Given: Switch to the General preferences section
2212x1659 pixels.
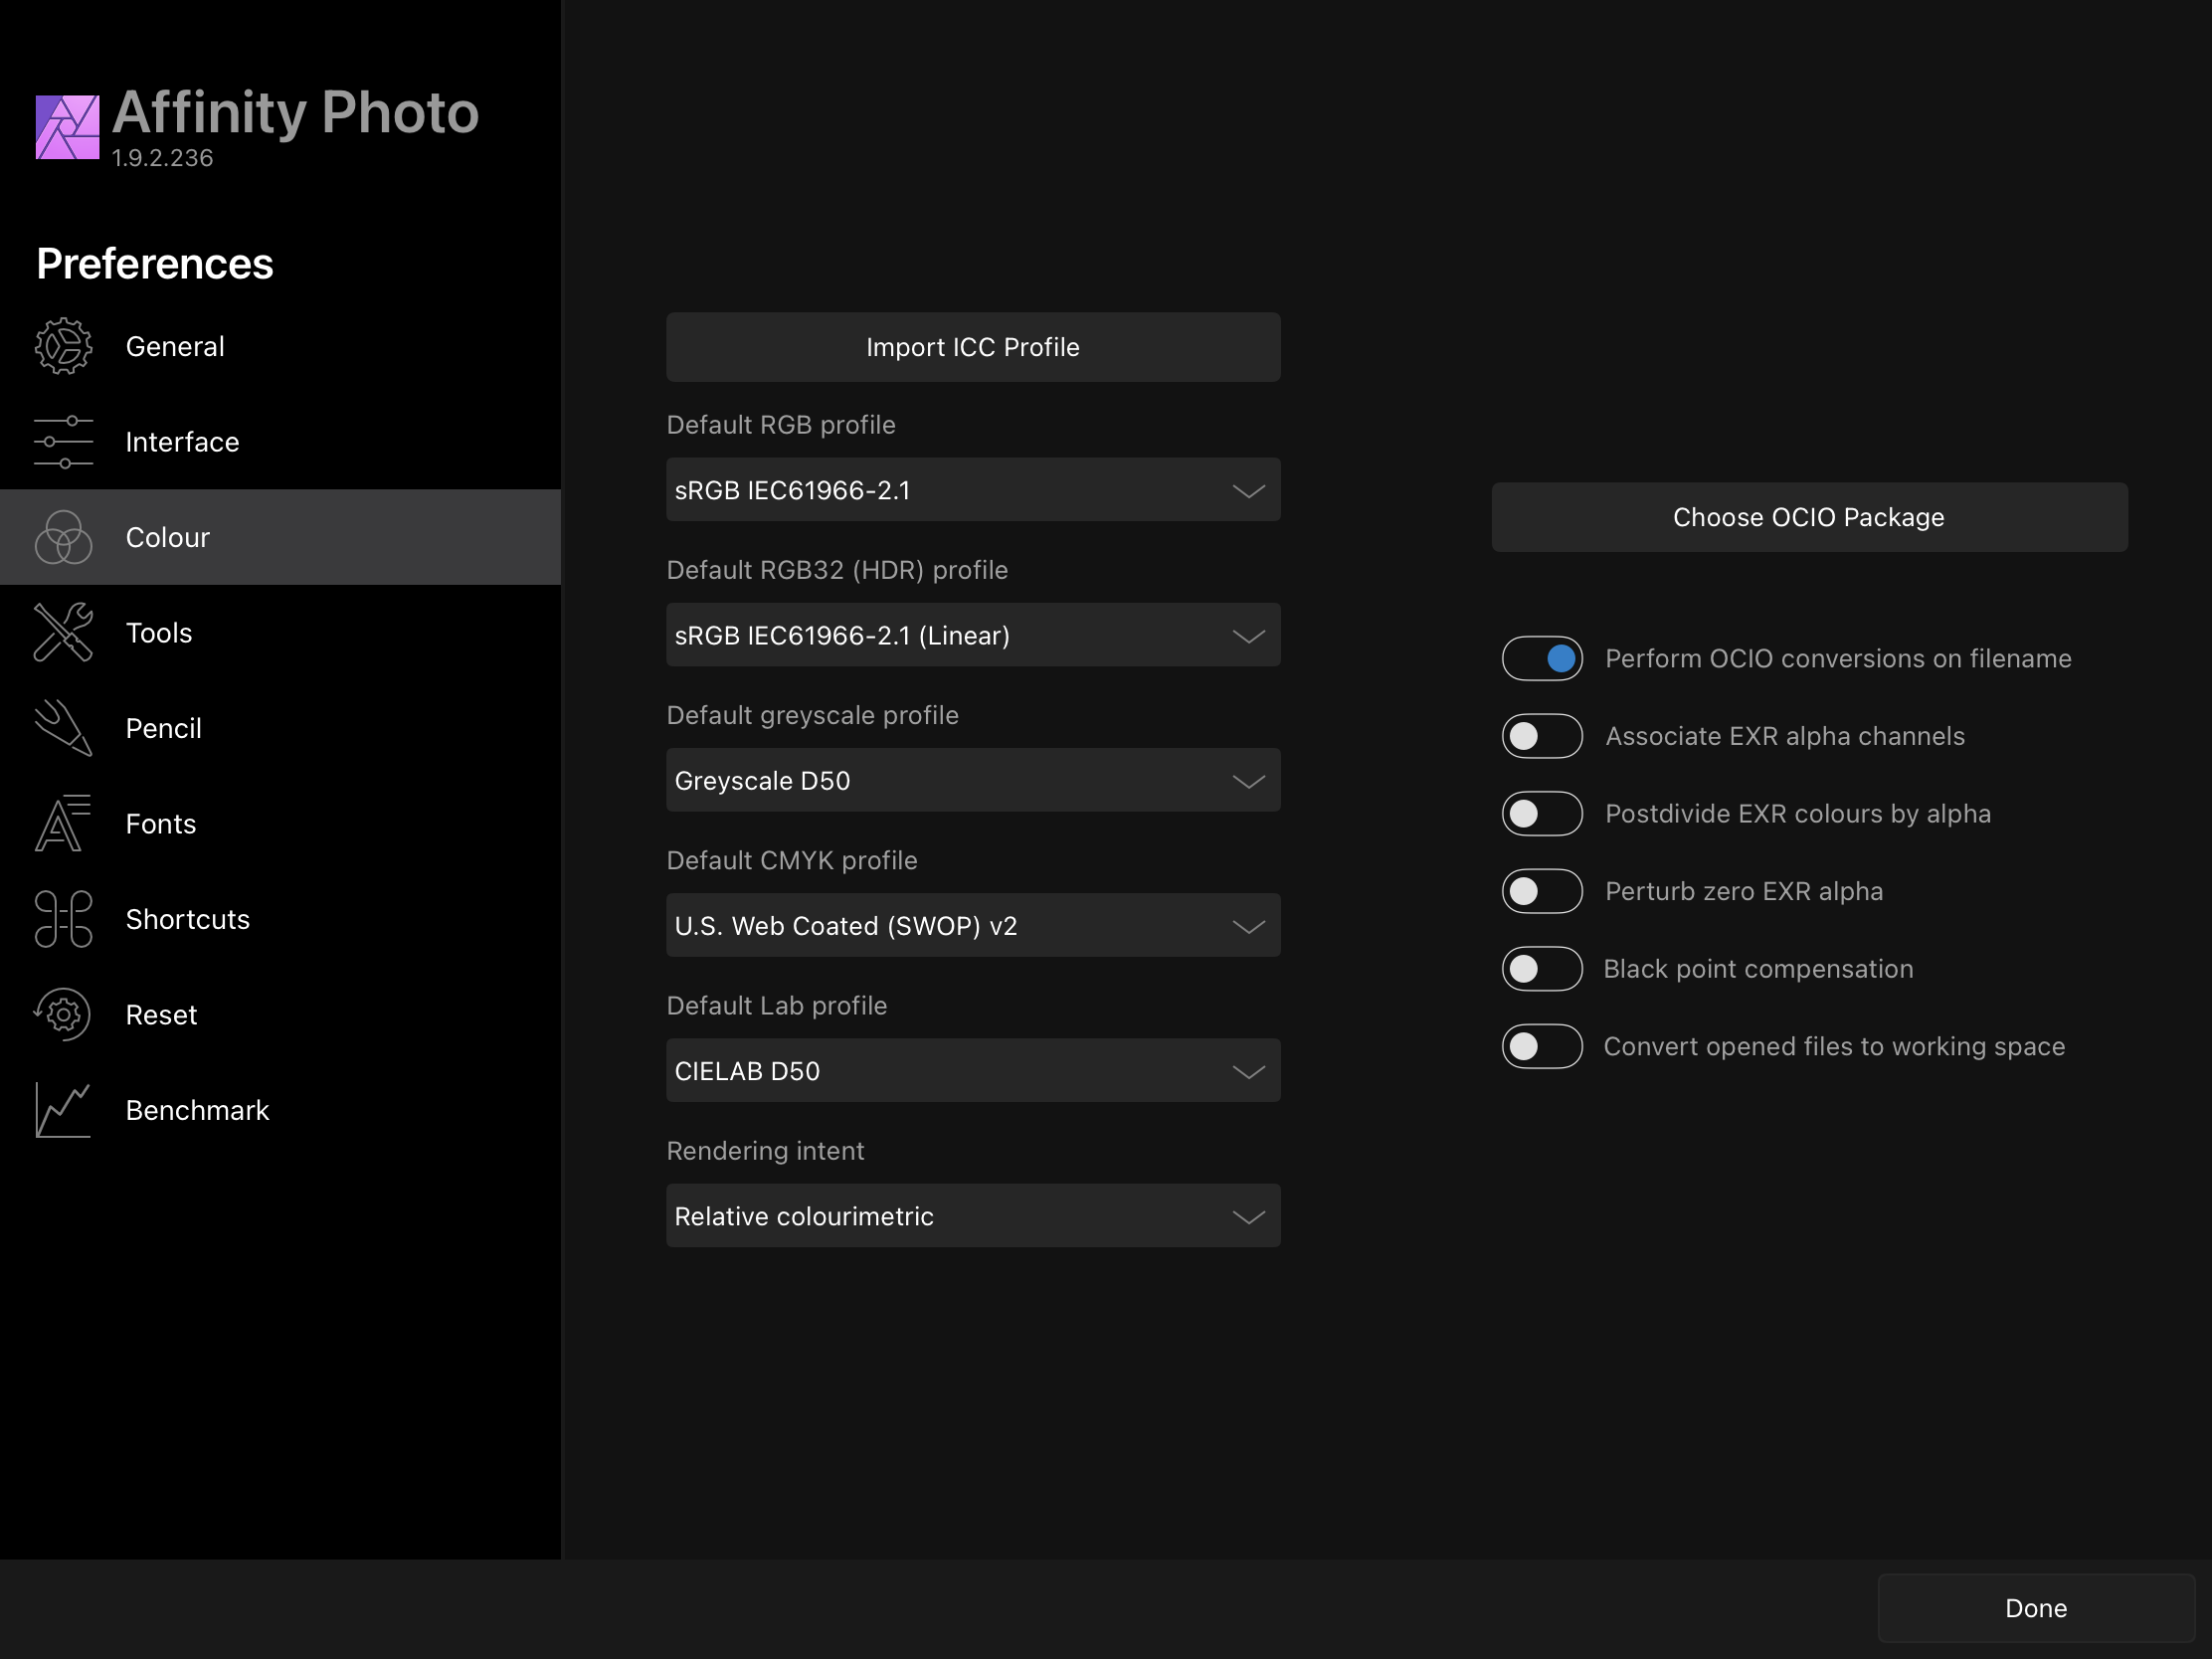Looking at the screenshot, I should coord(280,346).
